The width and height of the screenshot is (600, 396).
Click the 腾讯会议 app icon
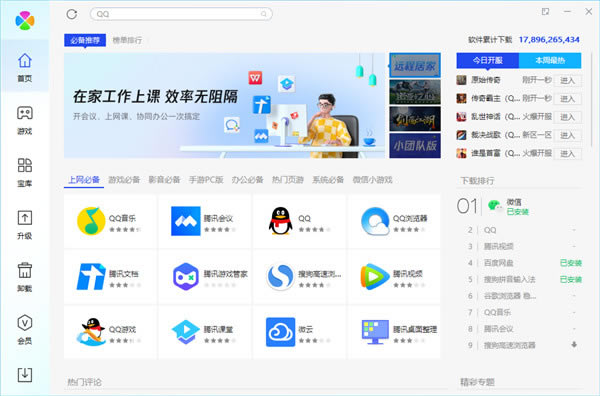(x=186, y=221)
